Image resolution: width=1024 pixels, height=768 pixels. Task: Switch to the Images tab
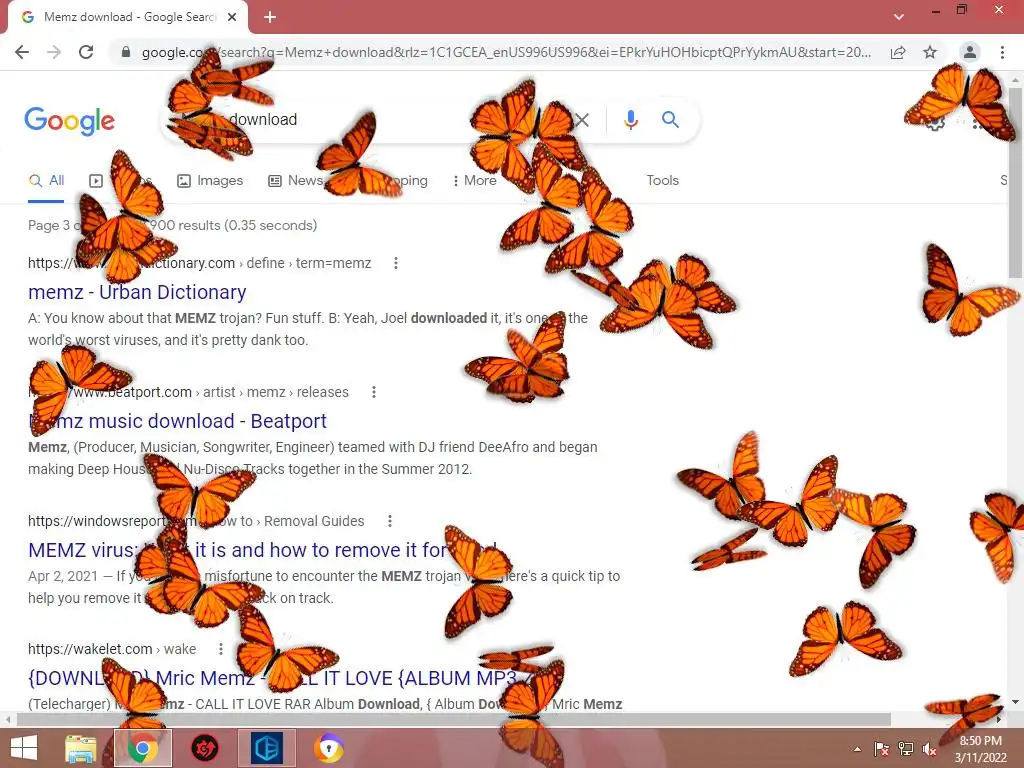(210, 181)
